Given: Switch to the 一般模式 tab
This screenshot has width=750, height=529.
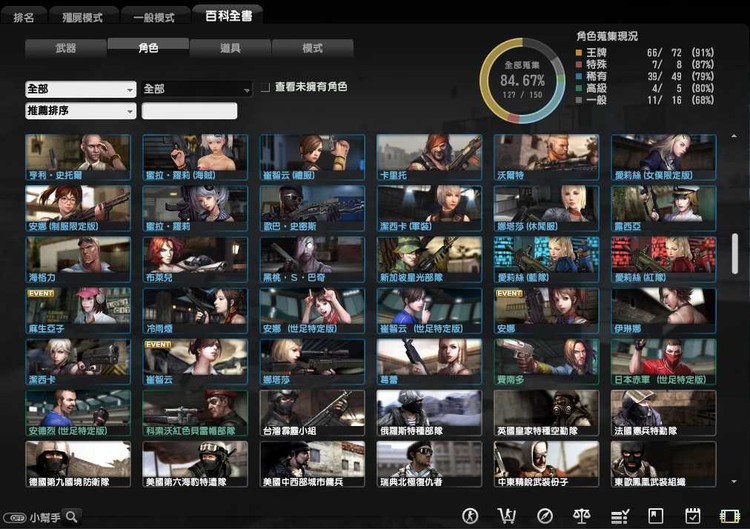Looking at the screenshot, I should pos(154,17).
